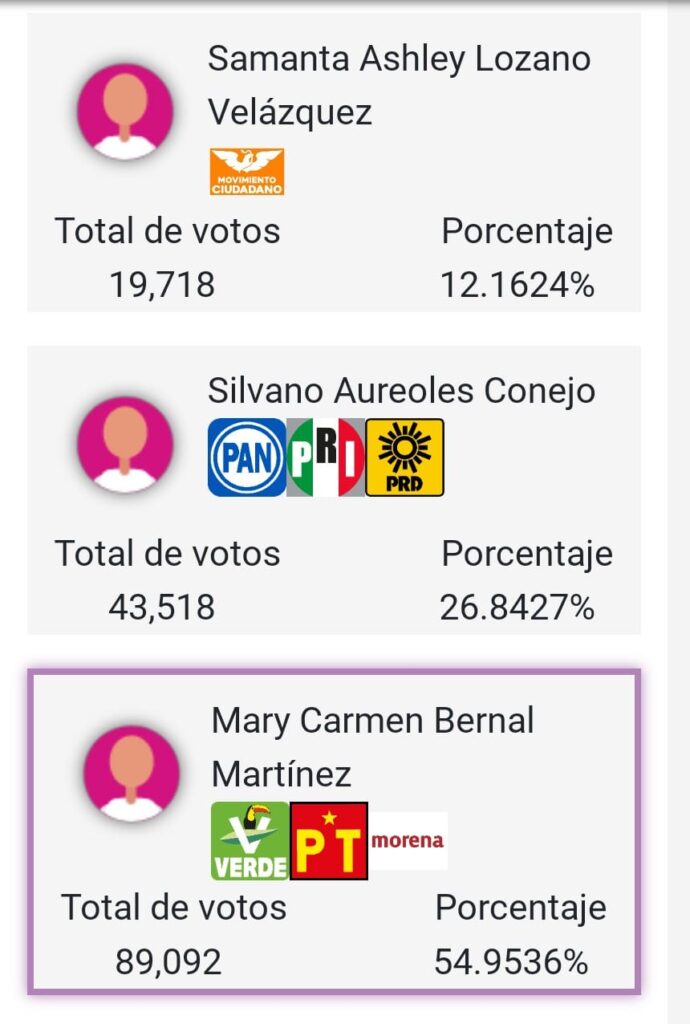The image size is (690, 1024).
Task: Open candidate name Mary Carmen Bernal Martínez
Action: pyautogui.click(x=373, y=747)
